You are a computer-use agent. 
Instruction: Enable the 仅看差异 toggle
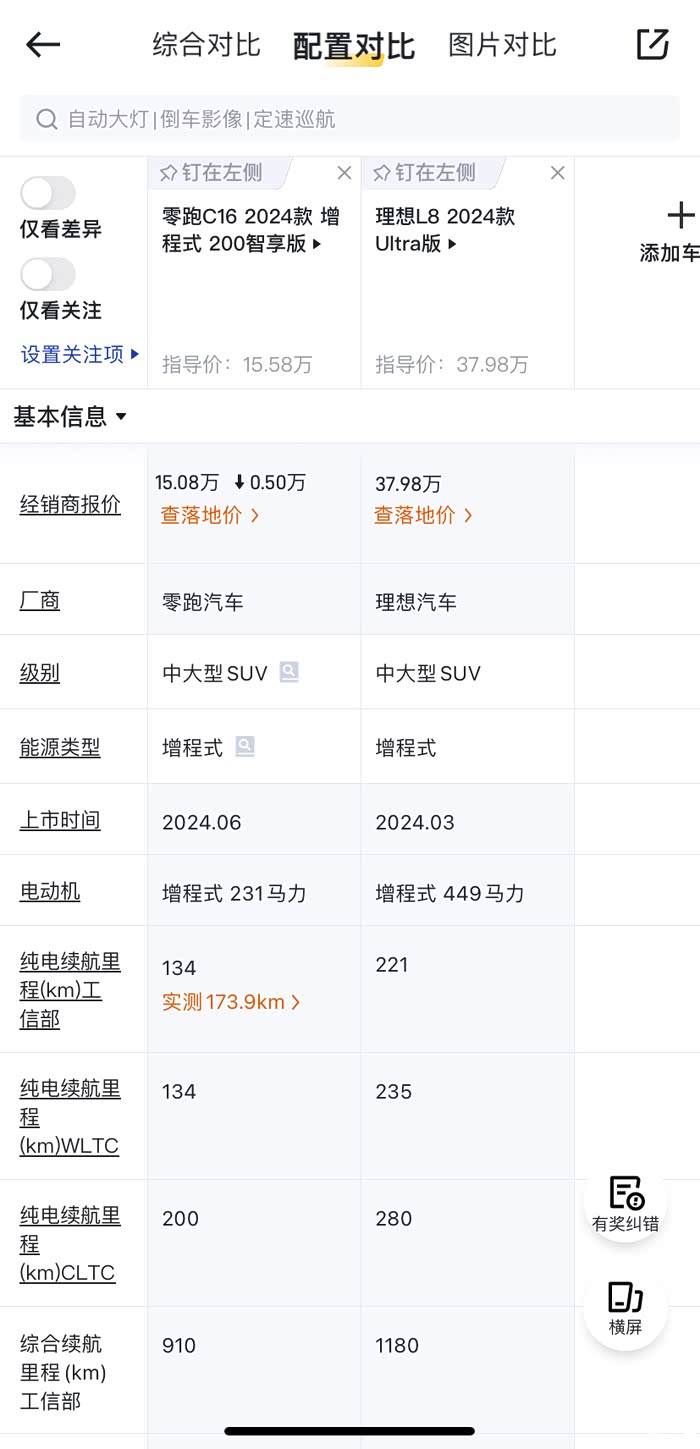pos(48,193)
